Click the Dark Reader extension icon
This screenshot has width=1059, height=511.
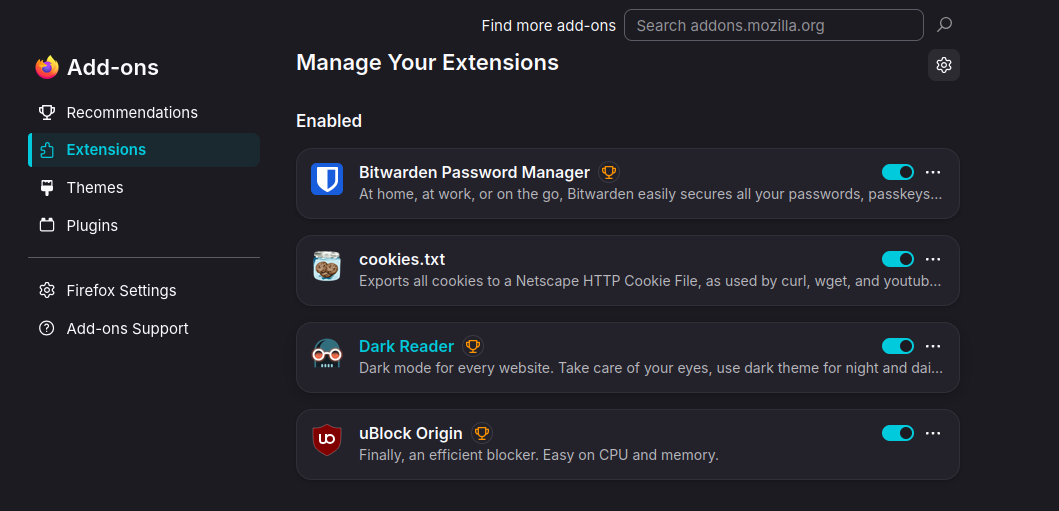click(327, 353)
